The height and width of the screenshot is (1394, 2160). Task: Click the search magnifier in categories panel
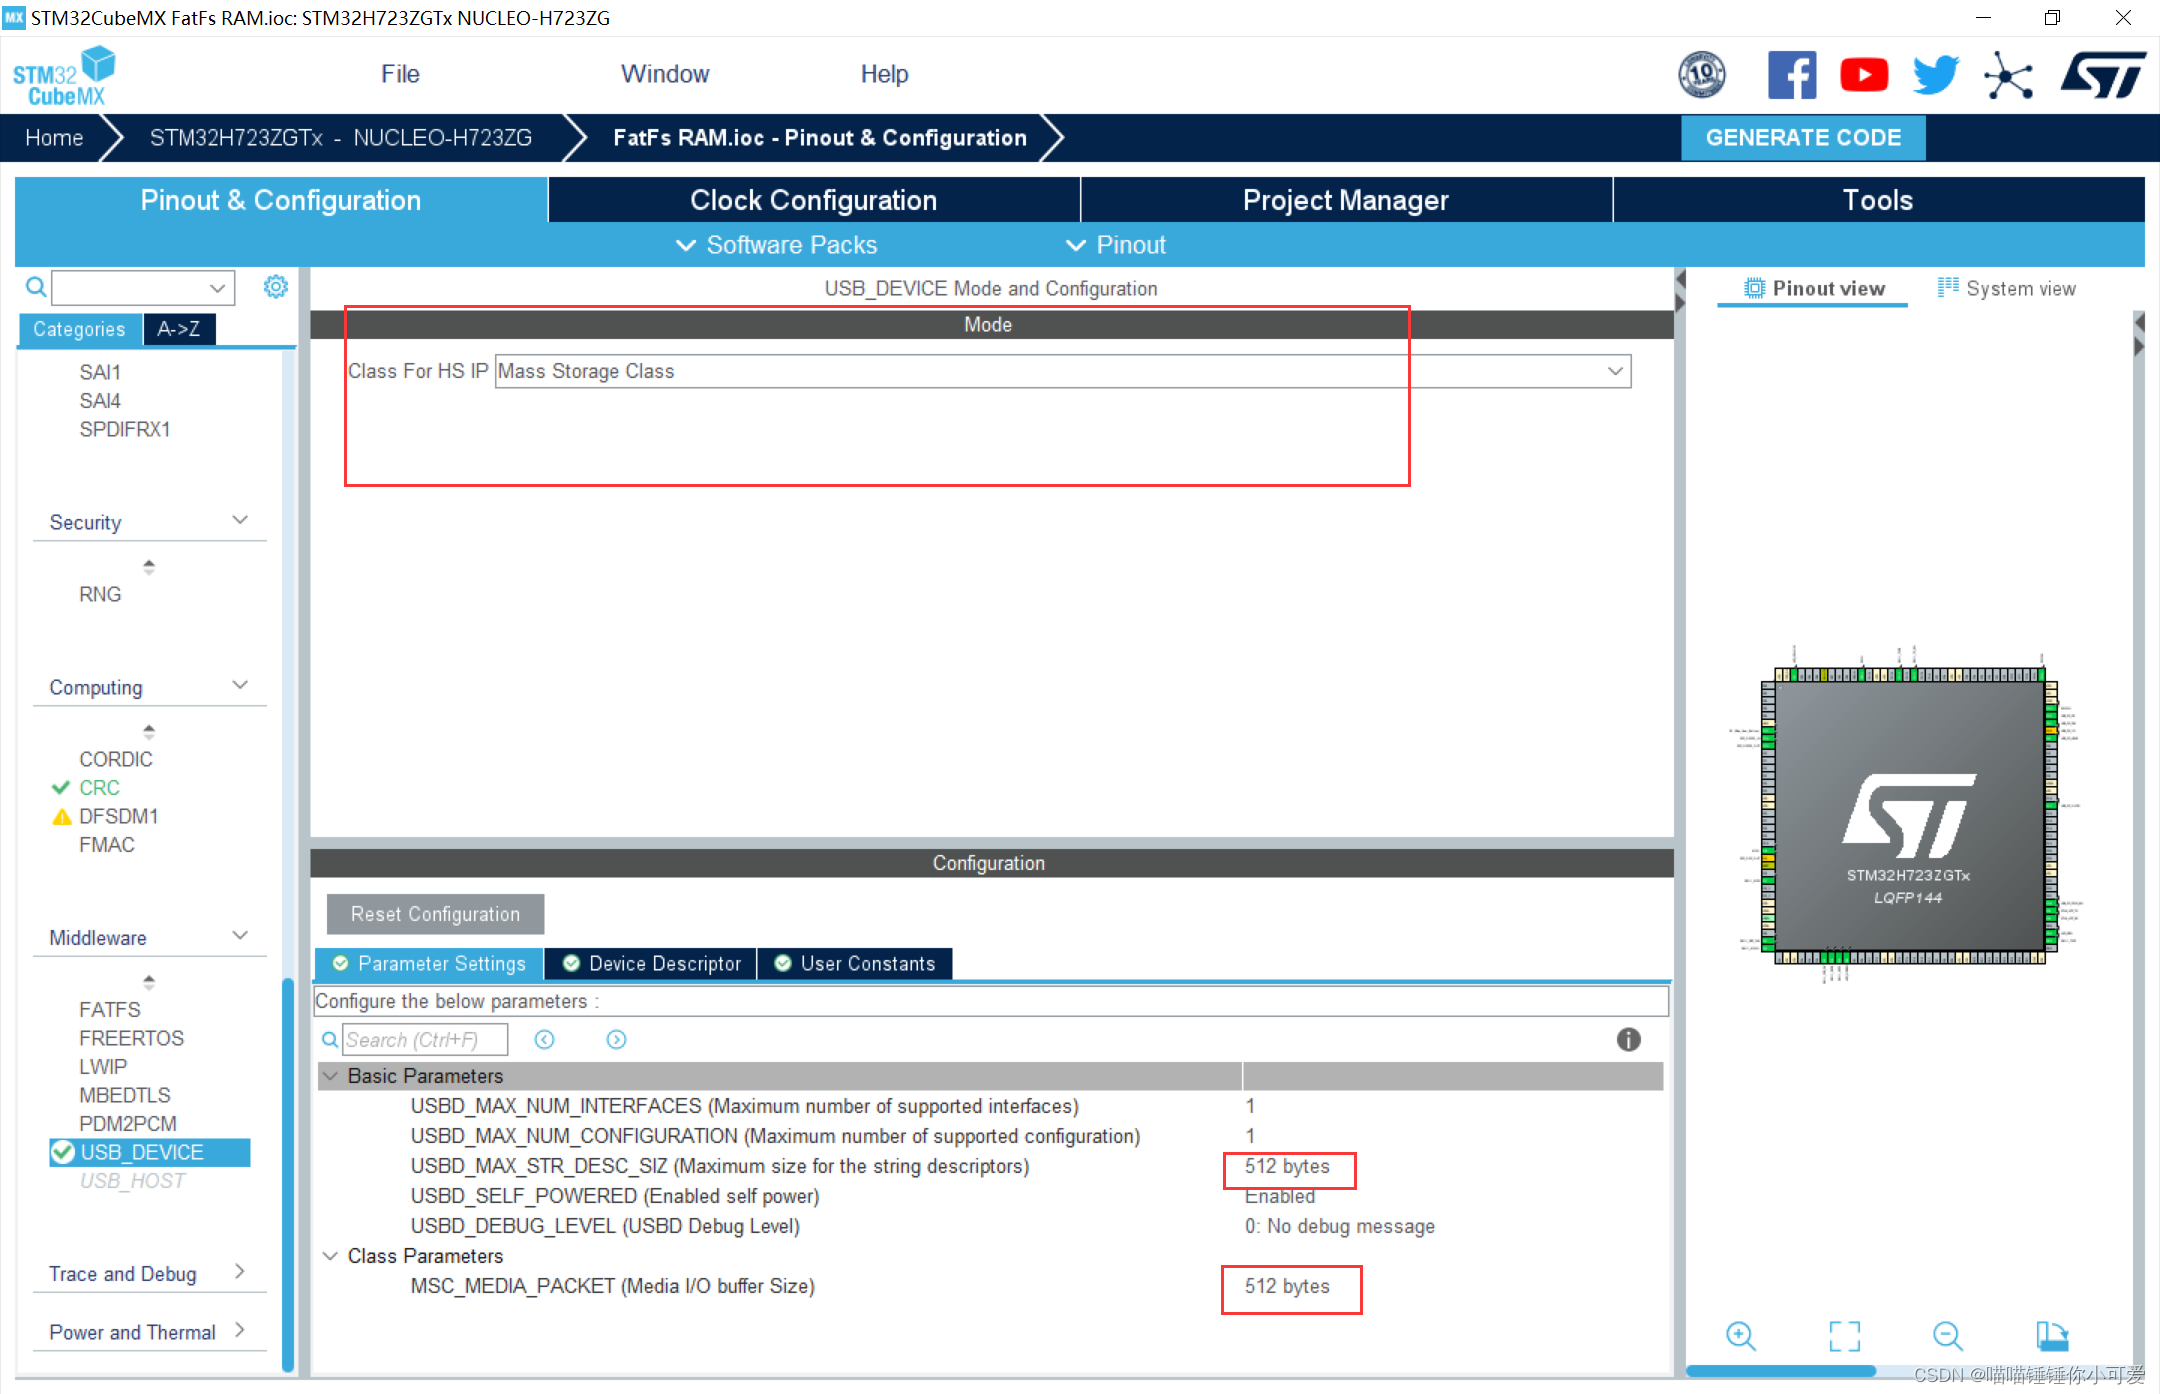[x=36, y=288]
